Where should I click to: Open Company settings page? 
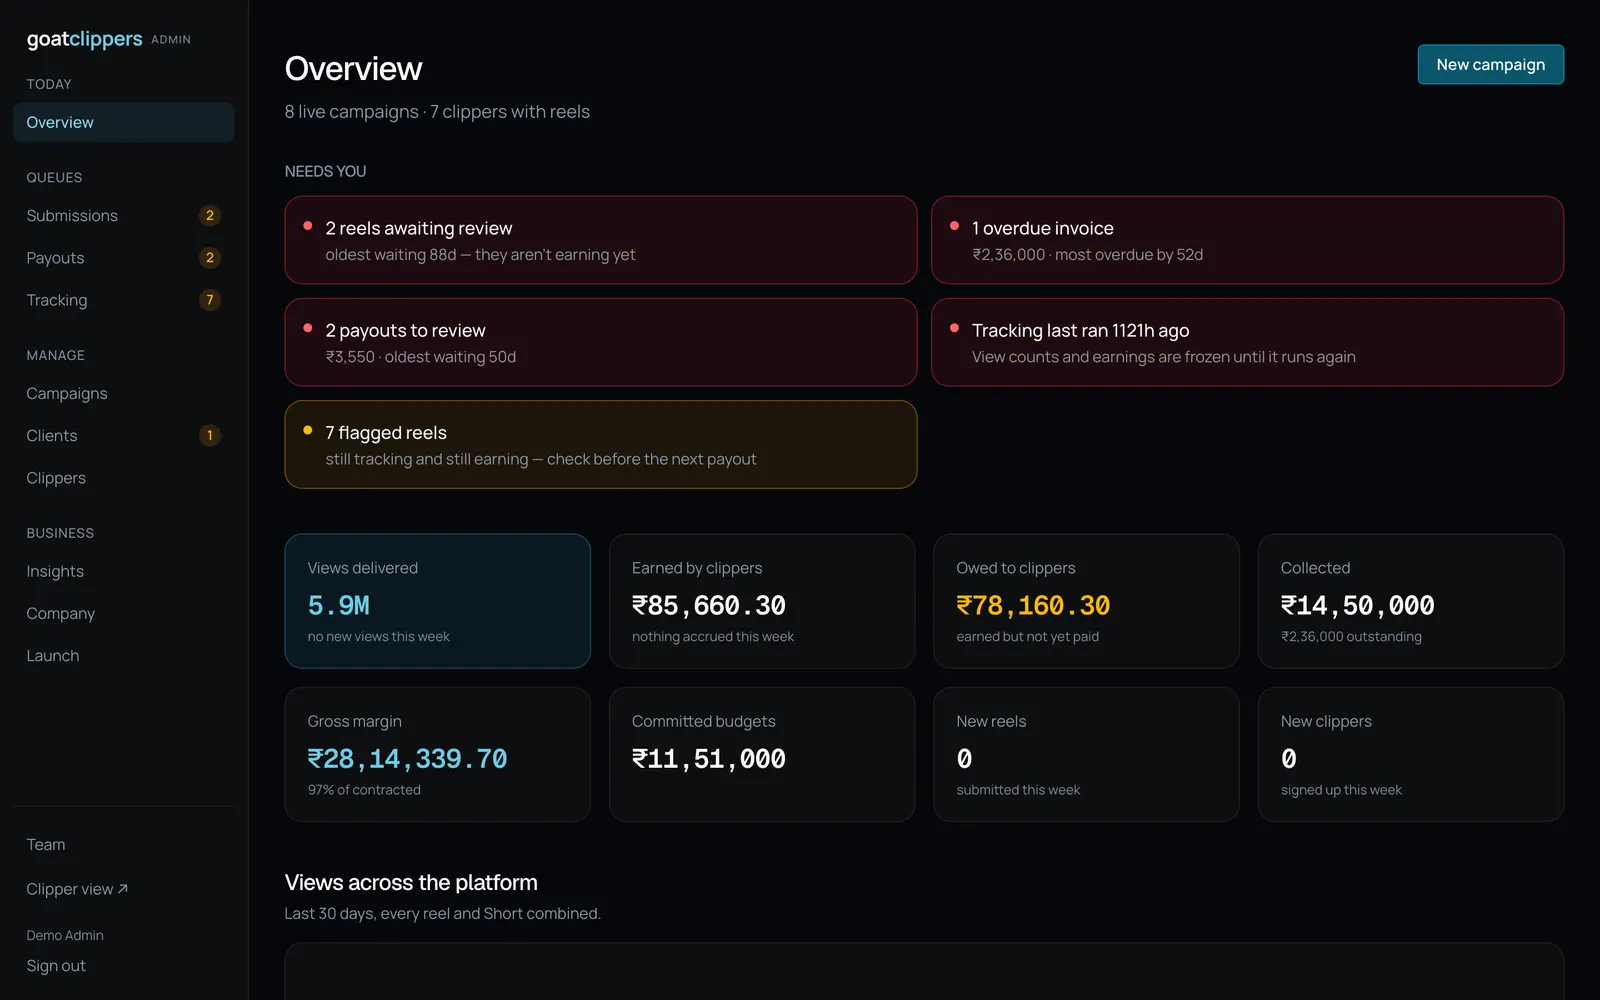[x=124, y=614]
